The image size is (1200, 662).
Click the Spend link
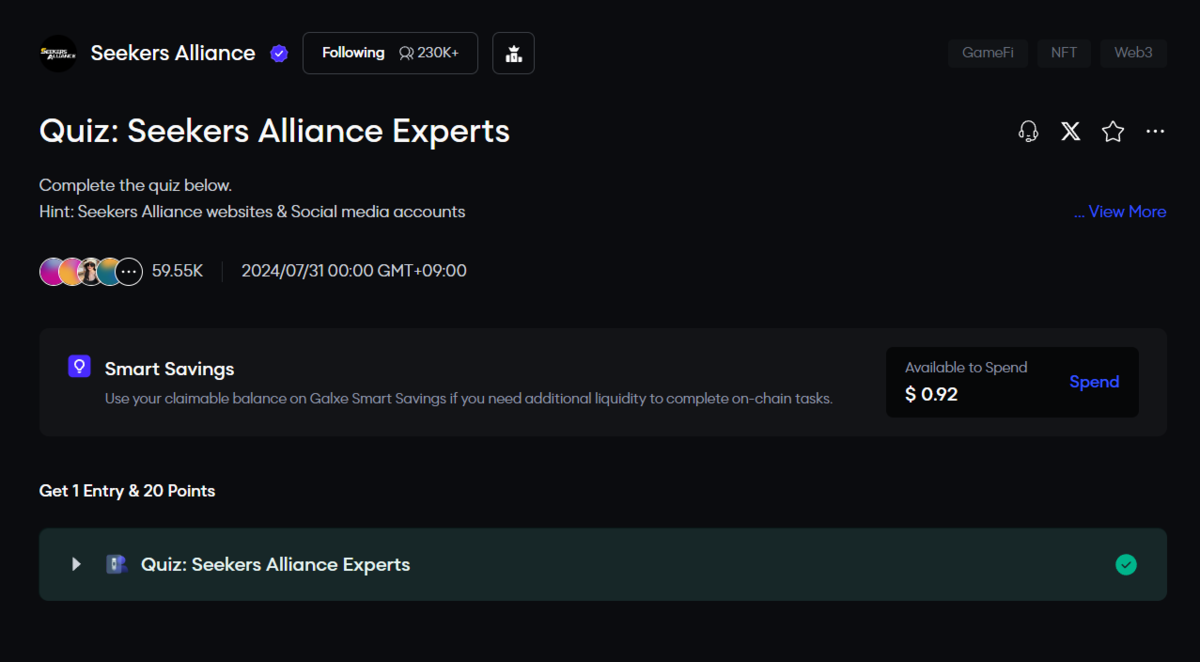pos(1094,382)
